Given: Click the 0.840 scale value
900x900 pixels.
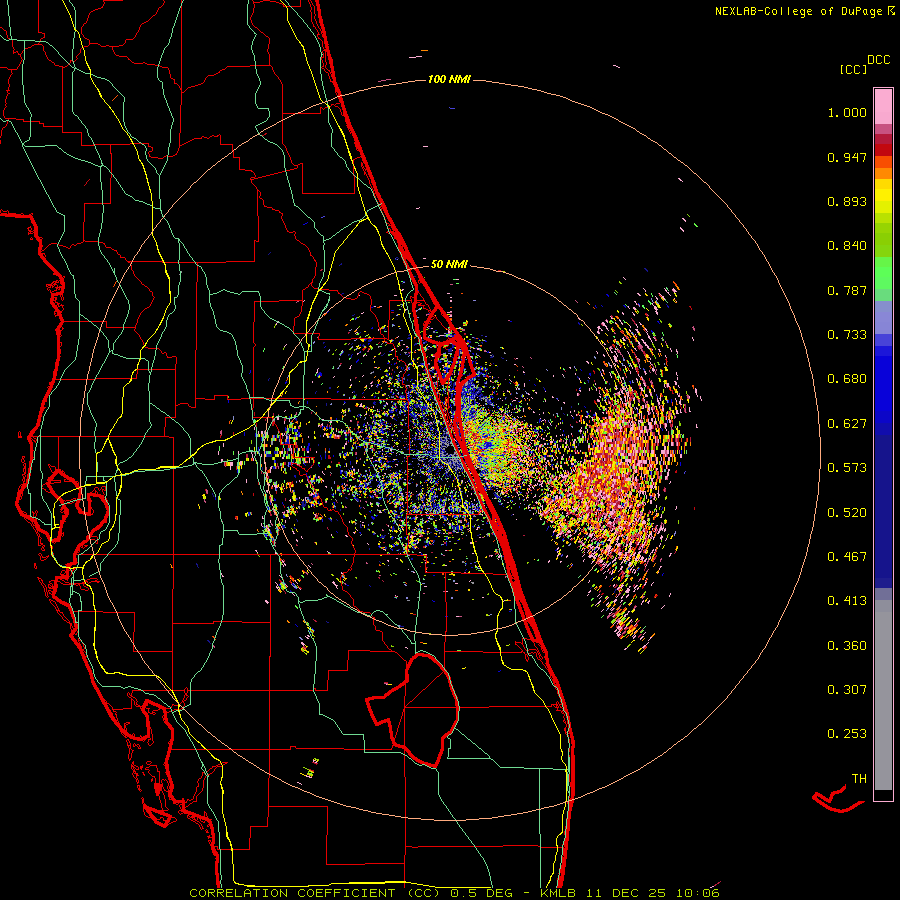Looking at the screenshot, I should click(x=847, y=246).
